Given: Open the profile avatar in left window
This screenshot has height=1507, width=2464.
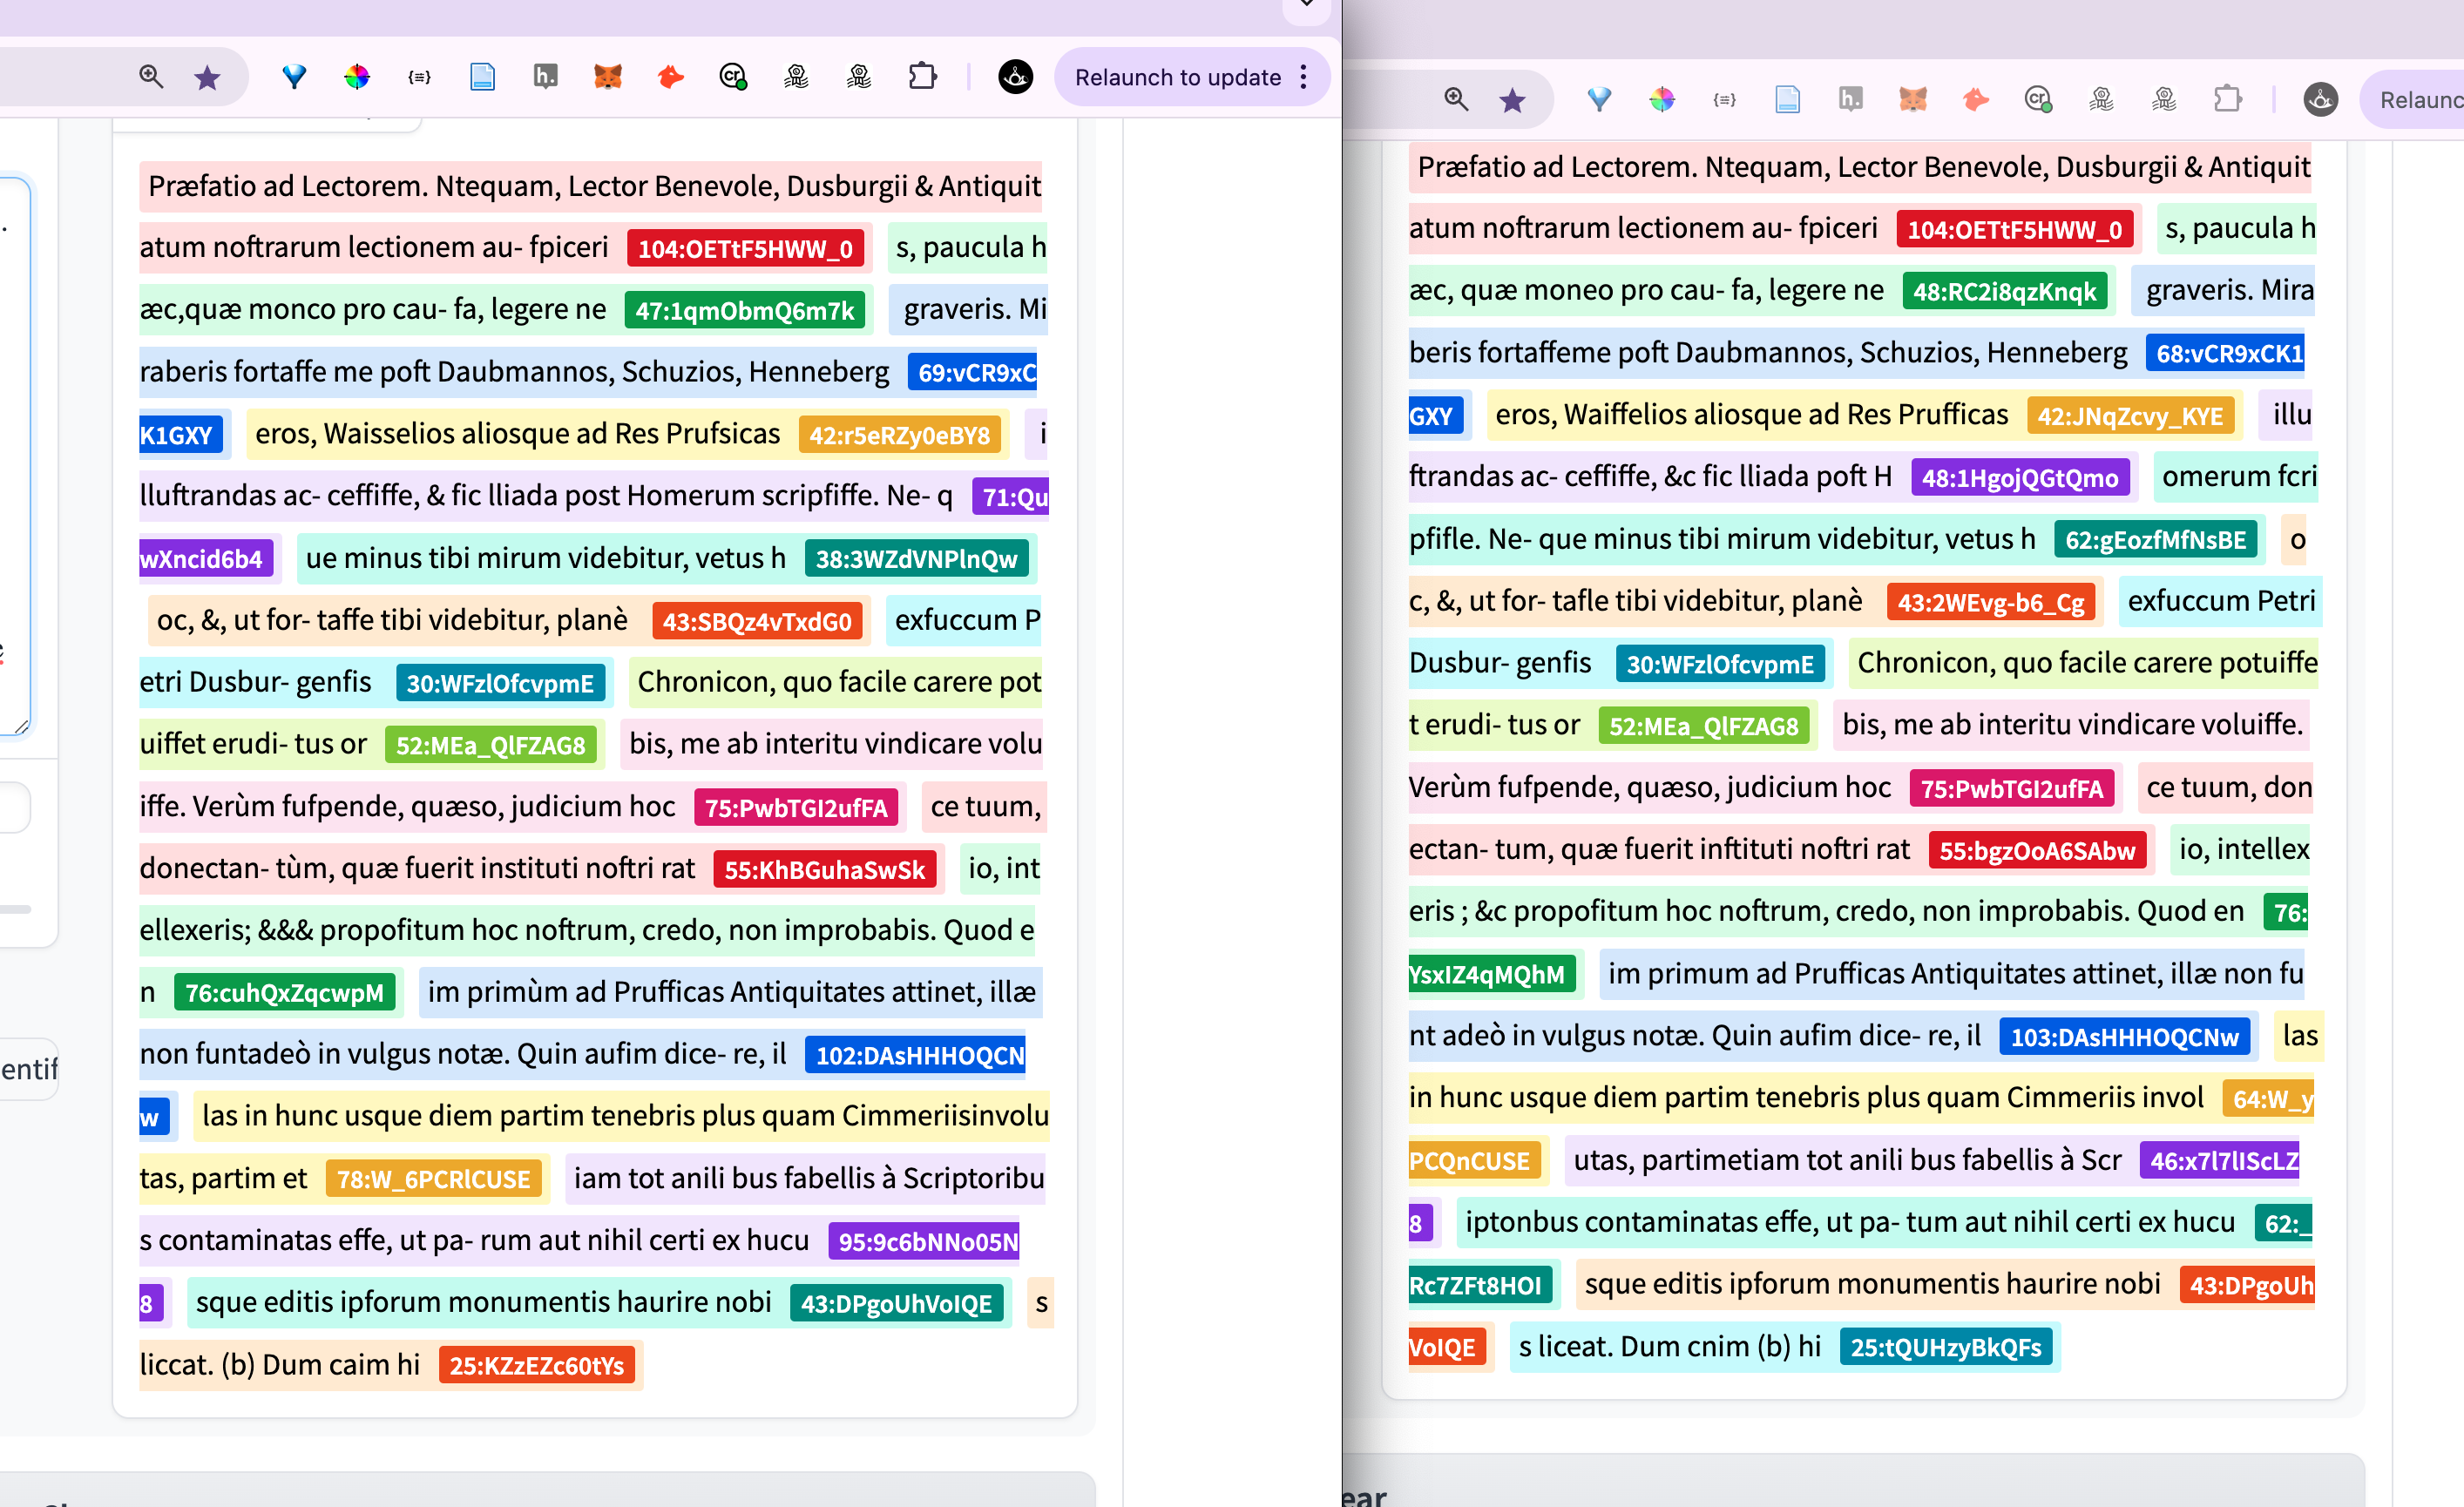Looking at the screenshot, I should point(1016,77).
